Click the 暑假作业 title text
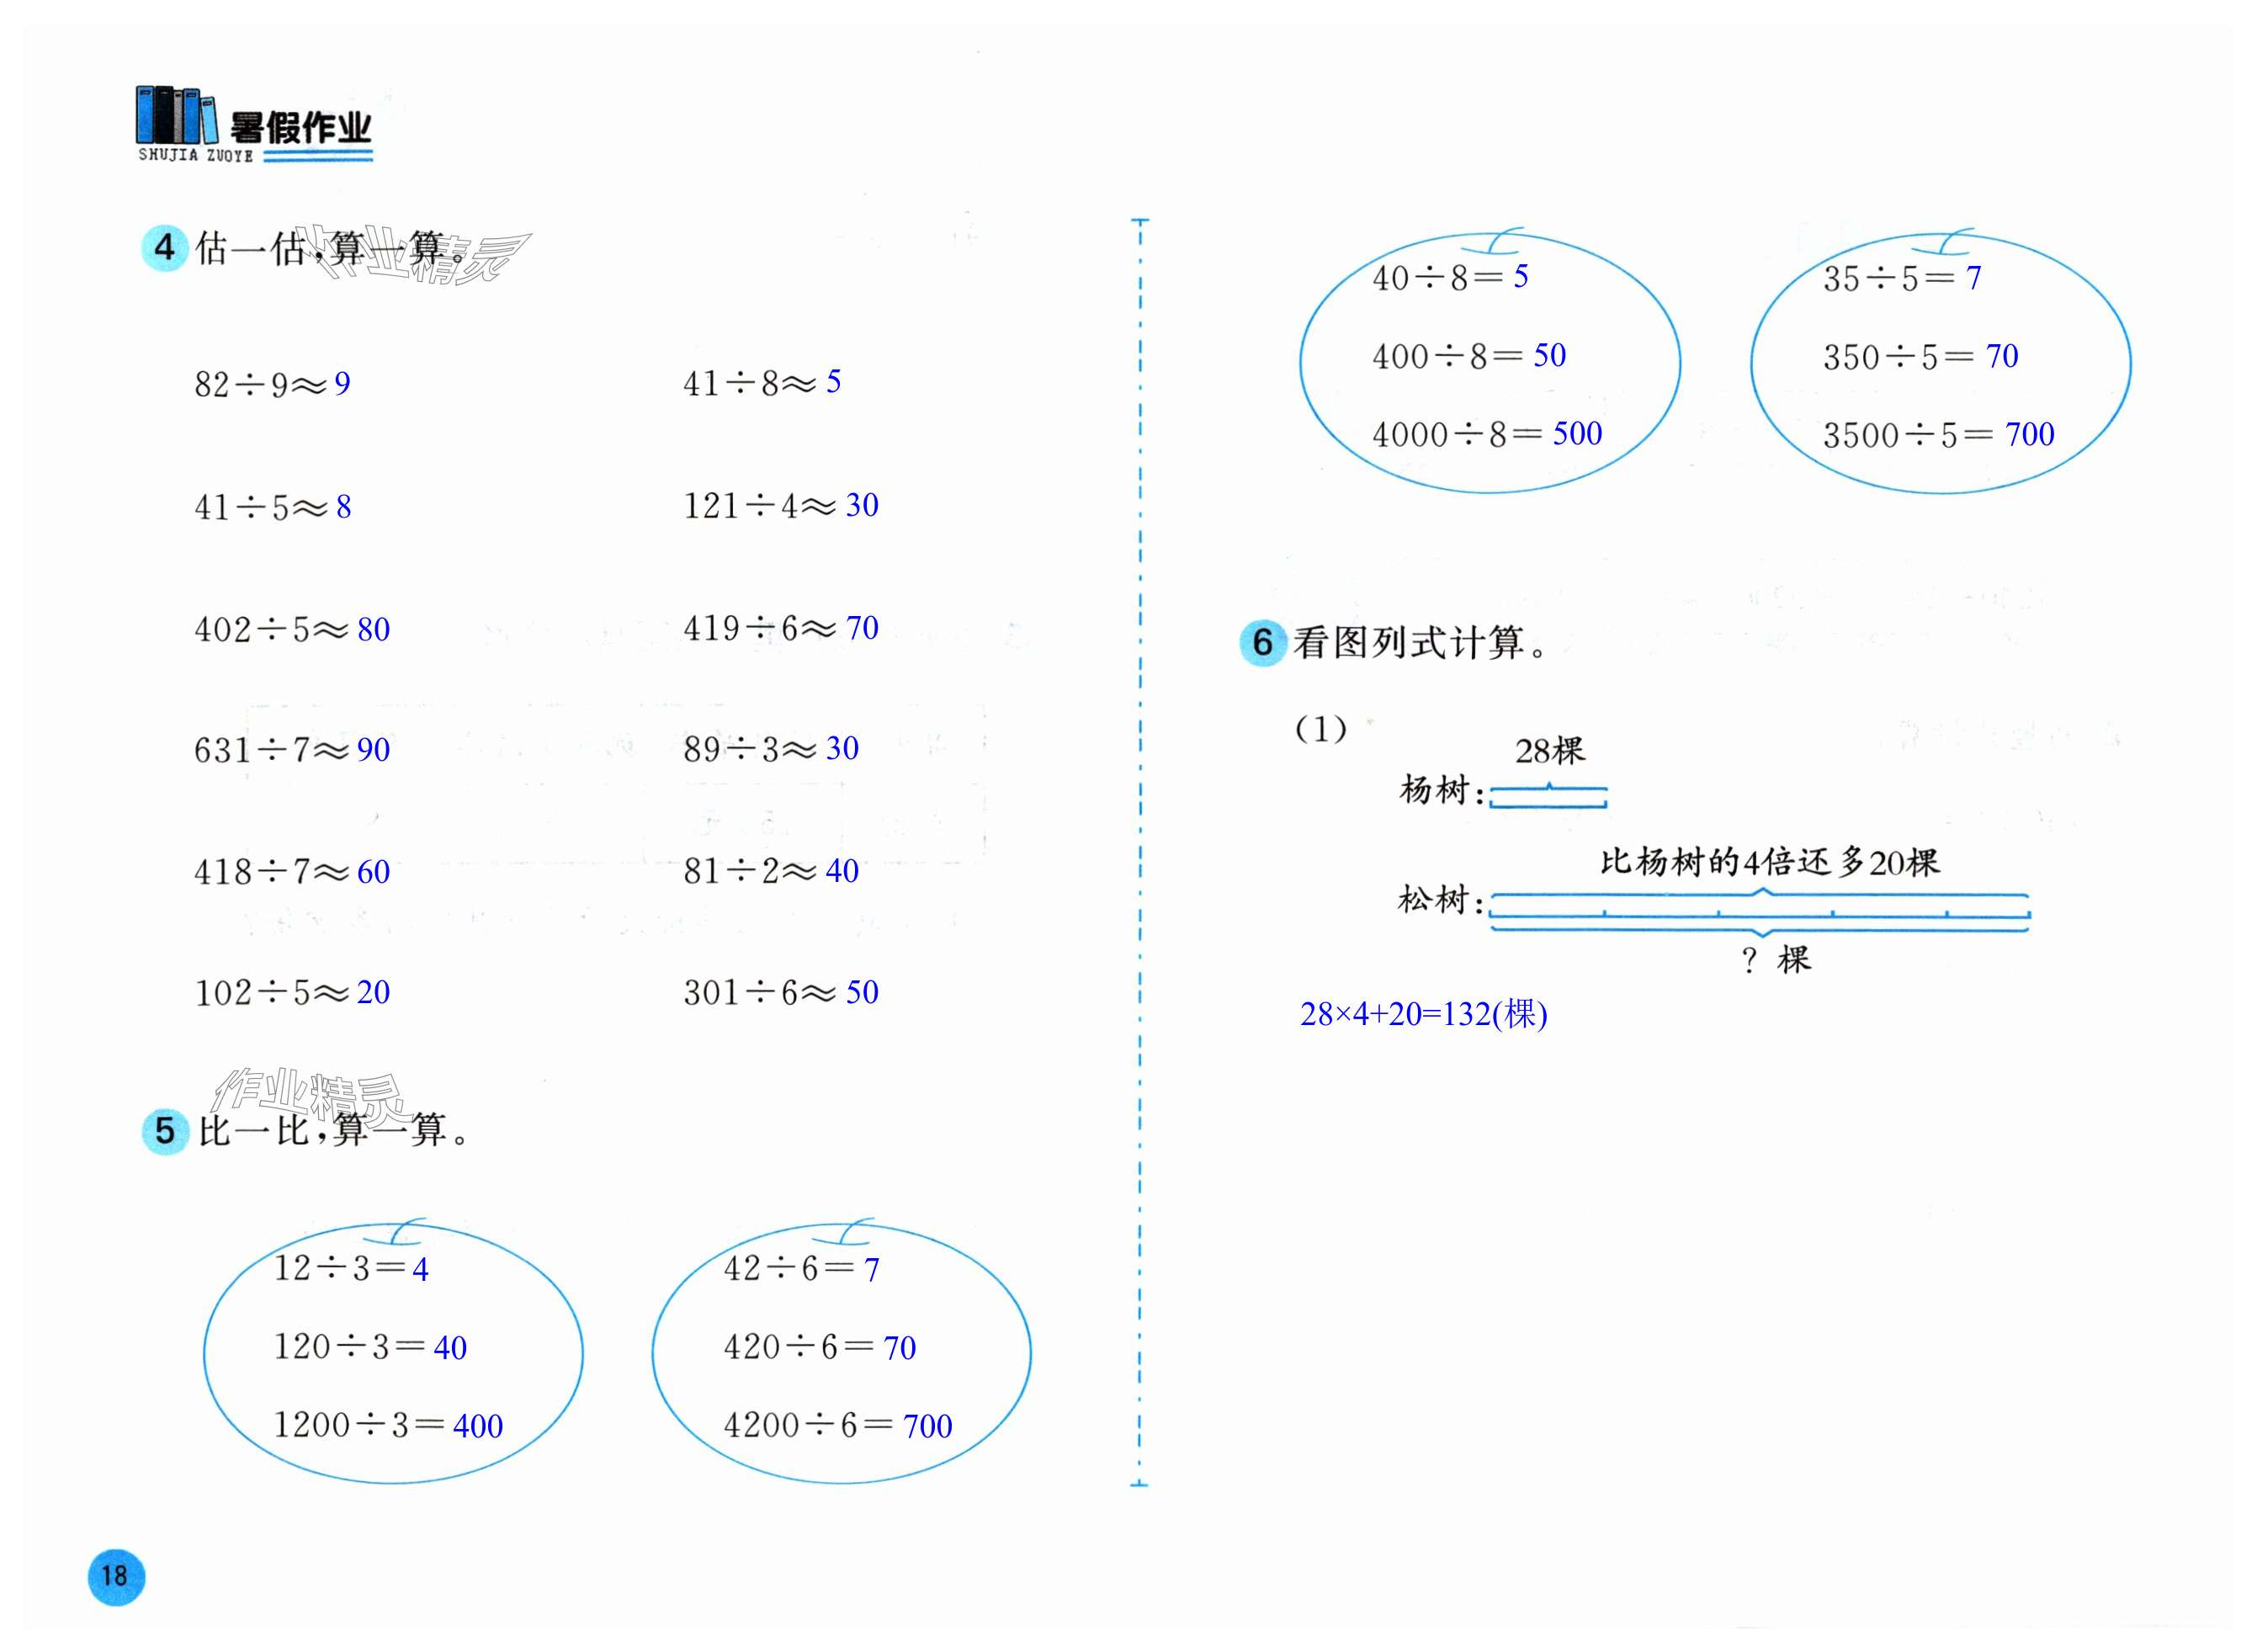The width and height of the screenshot is (2257, 1652). tap(301, 128)
